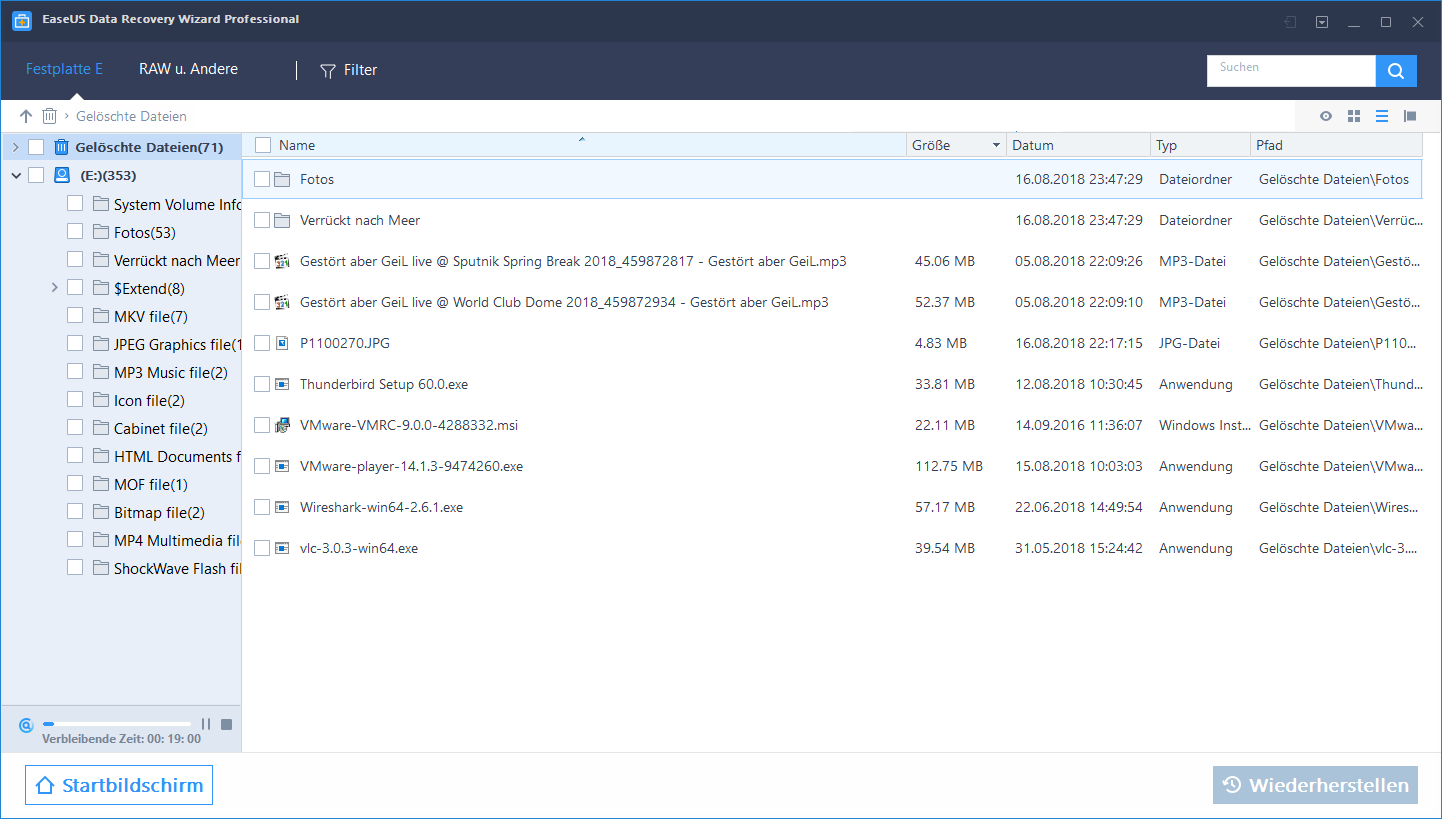Click the MKV file(7) folder icon
Viewport: 1442px width, 819px height.
[100, 316]
